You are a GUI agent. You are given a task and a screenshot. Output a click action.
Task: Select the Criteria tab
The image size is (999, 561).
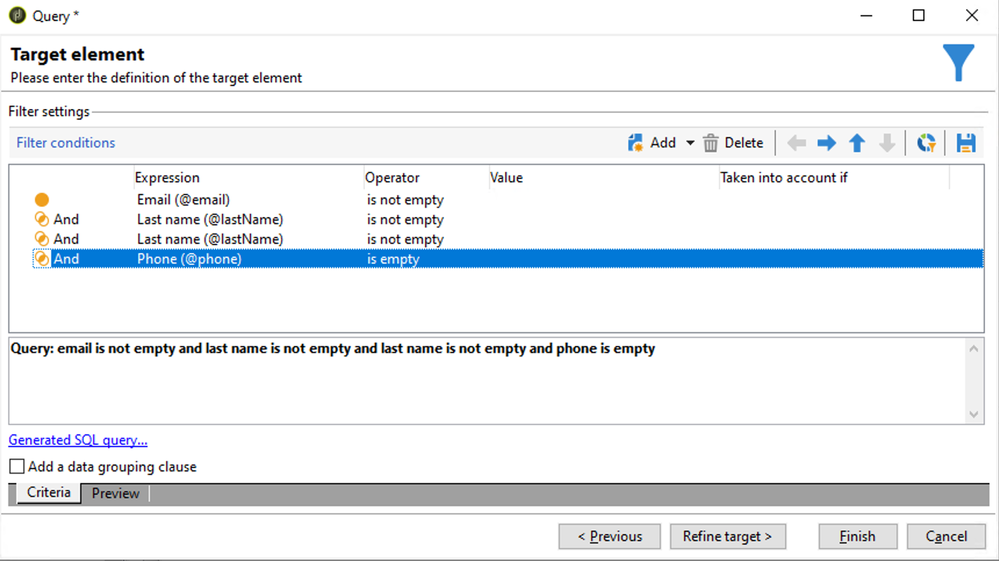(x=49, y=493)
